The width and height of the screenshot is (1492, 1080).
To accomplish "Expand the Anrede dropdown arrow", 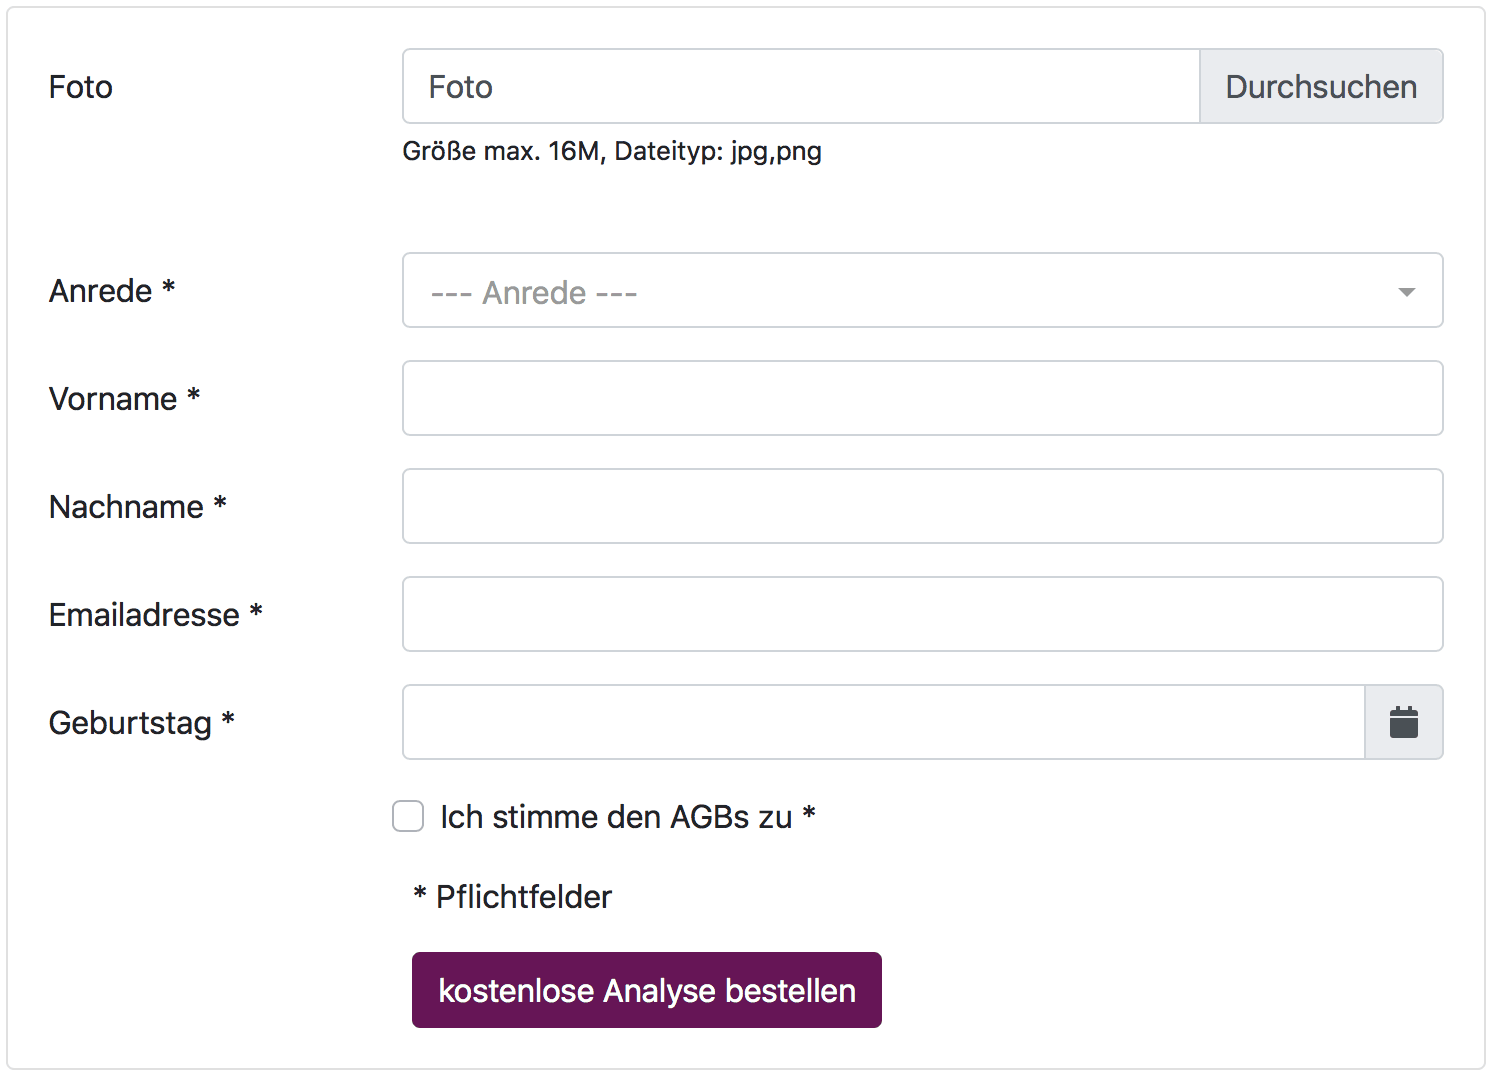I will click(x=1406, y=292).
